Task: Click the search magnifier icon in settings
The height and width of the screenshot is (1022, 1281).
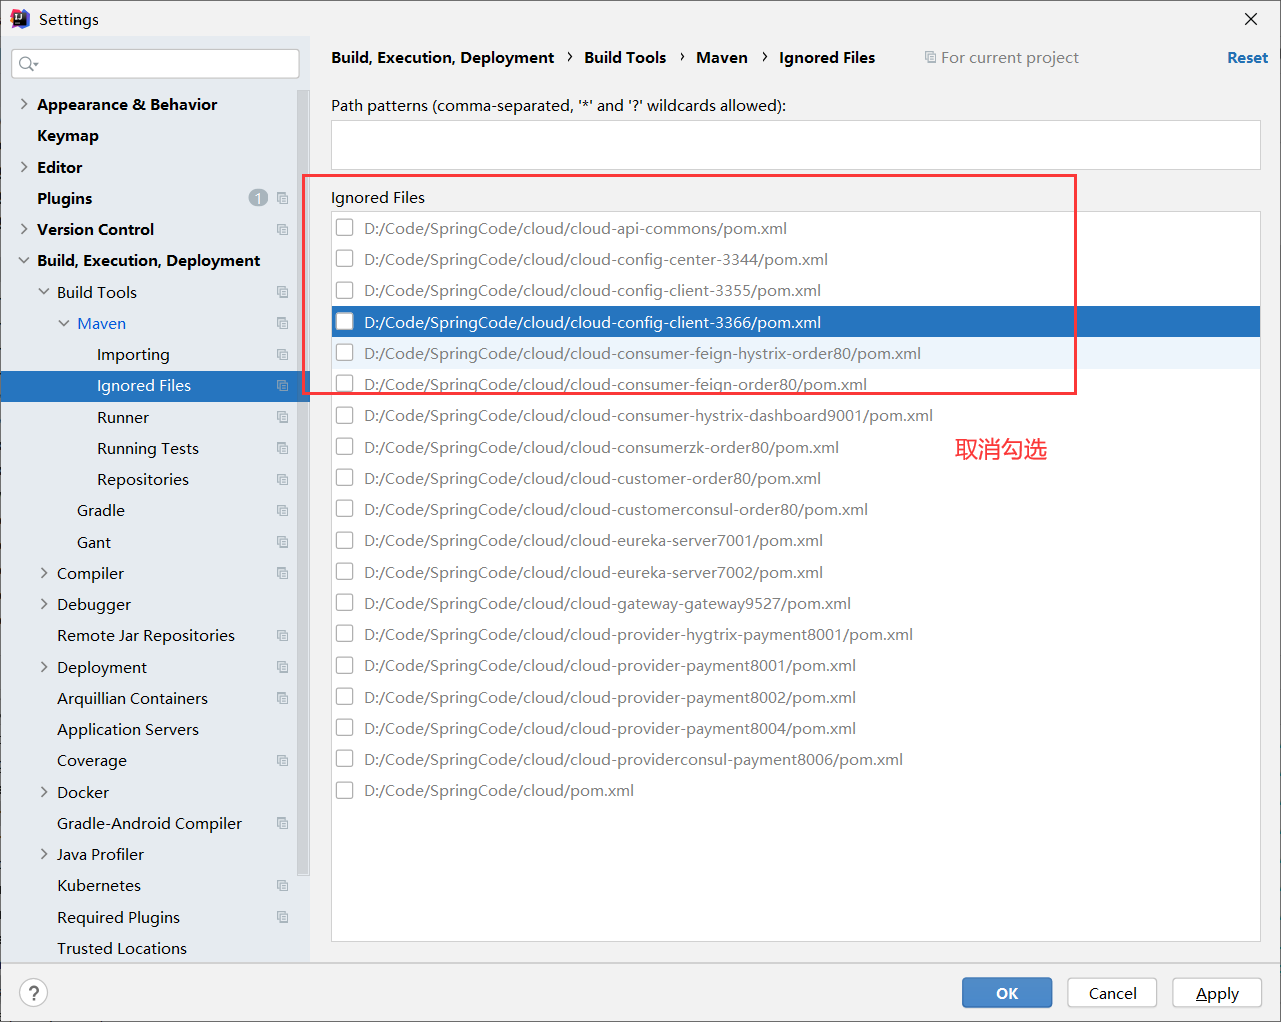Action: pyautogui.click(x=27, y=64)
